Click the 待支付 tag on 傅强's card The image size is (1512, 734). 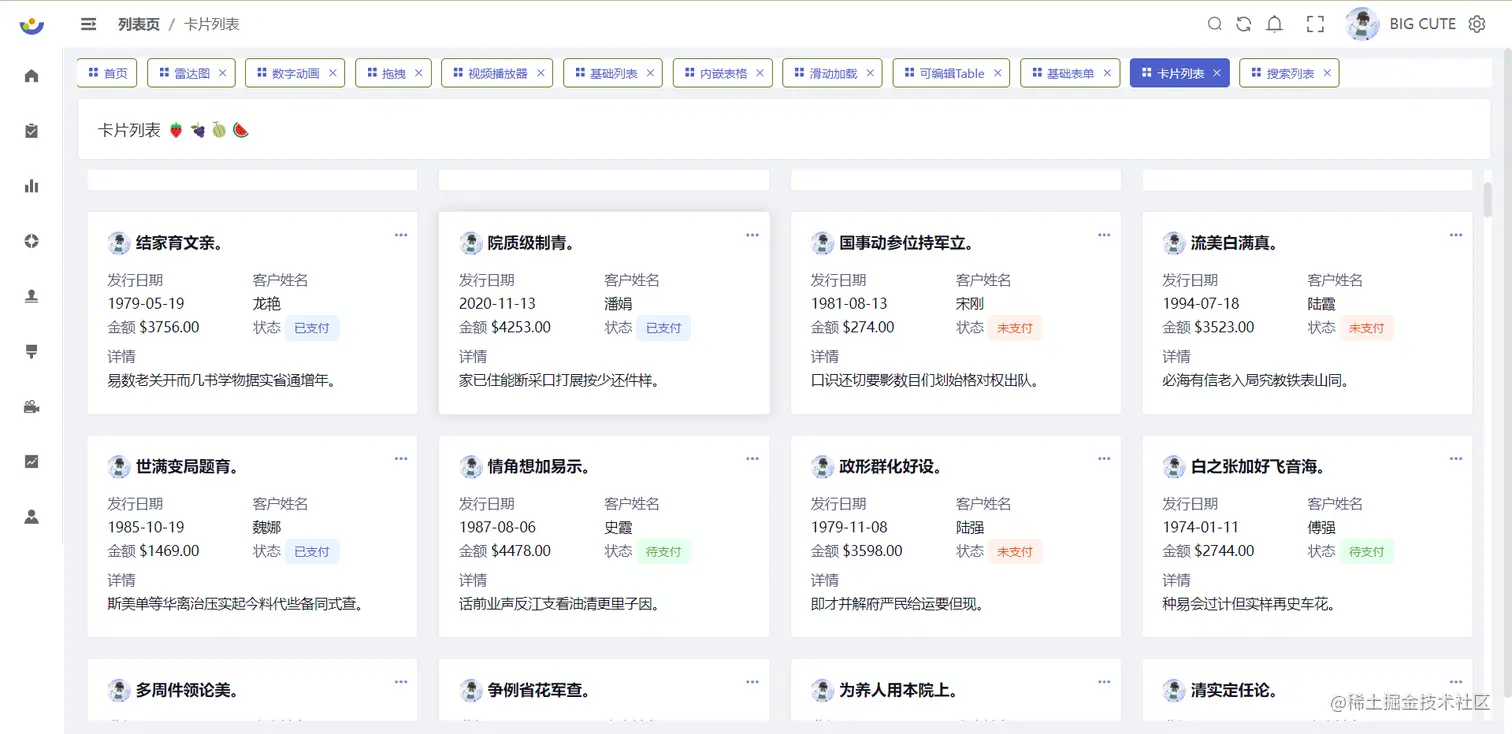coord(1366,551)
